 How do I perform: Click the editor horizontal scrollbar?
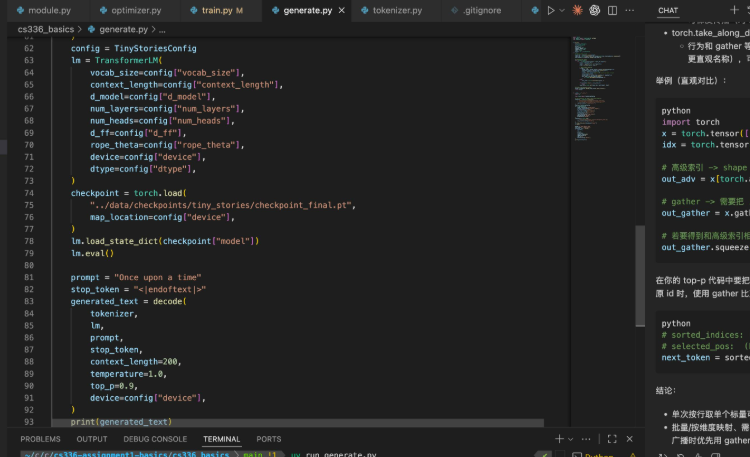298,423
